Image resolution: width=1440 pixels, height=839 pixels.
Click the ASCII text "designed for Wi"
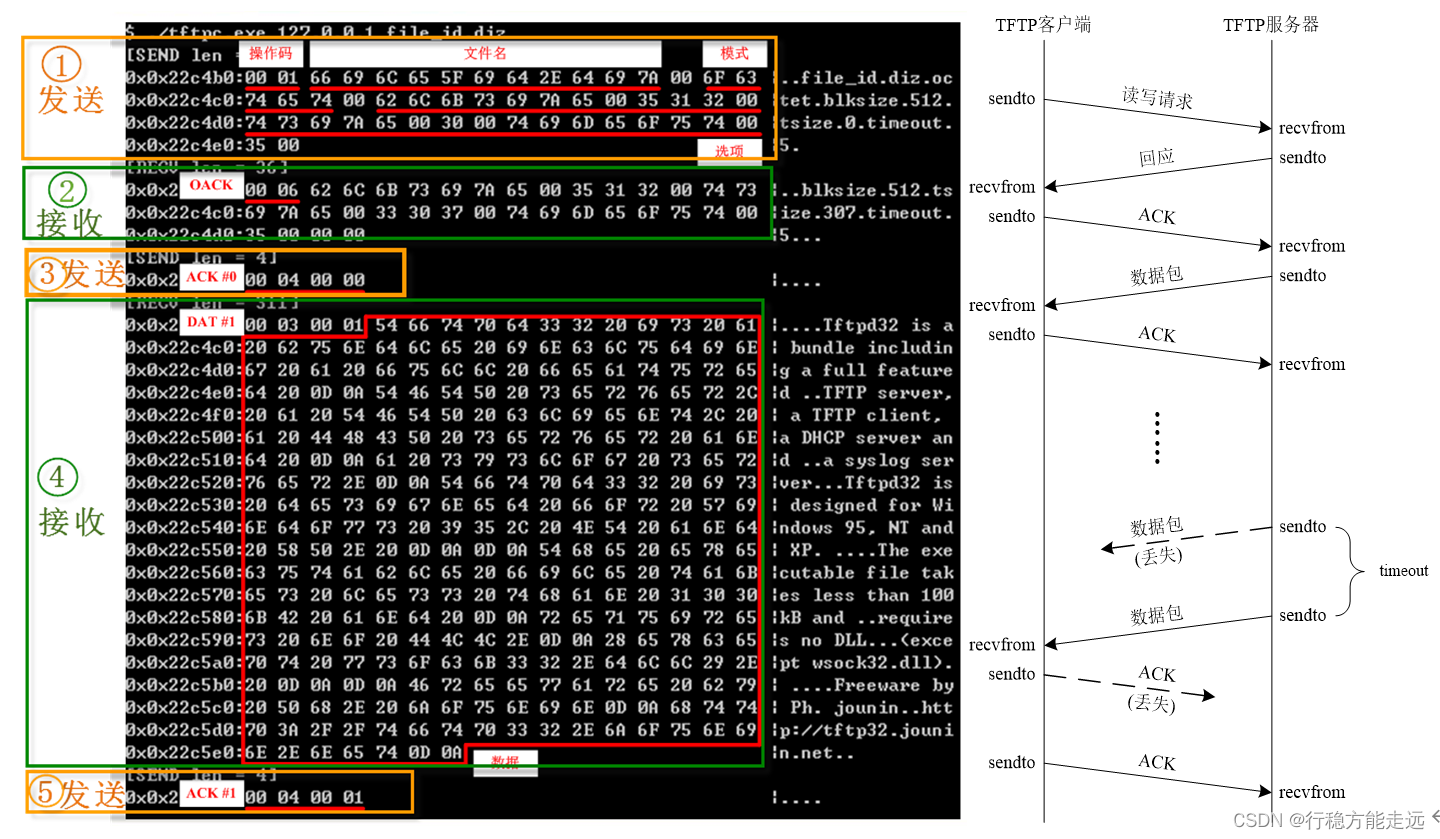[x=872, y=505]
